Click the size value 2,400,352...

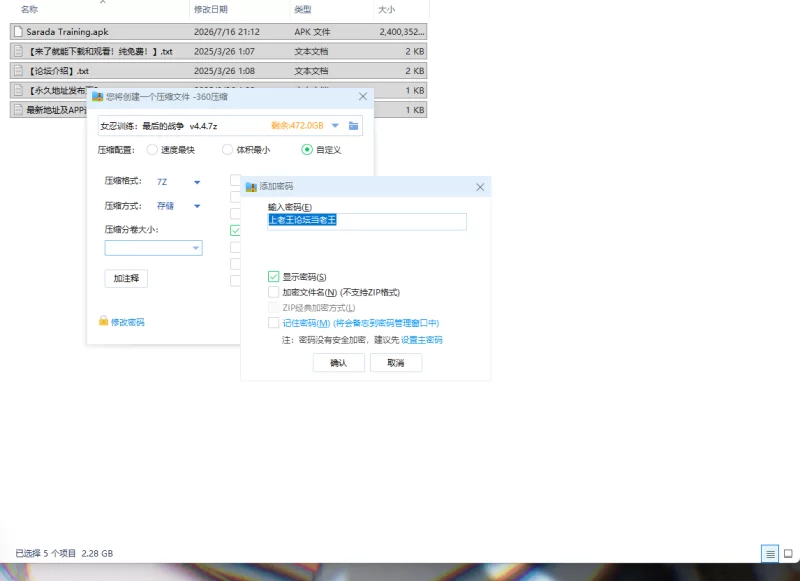402,32
